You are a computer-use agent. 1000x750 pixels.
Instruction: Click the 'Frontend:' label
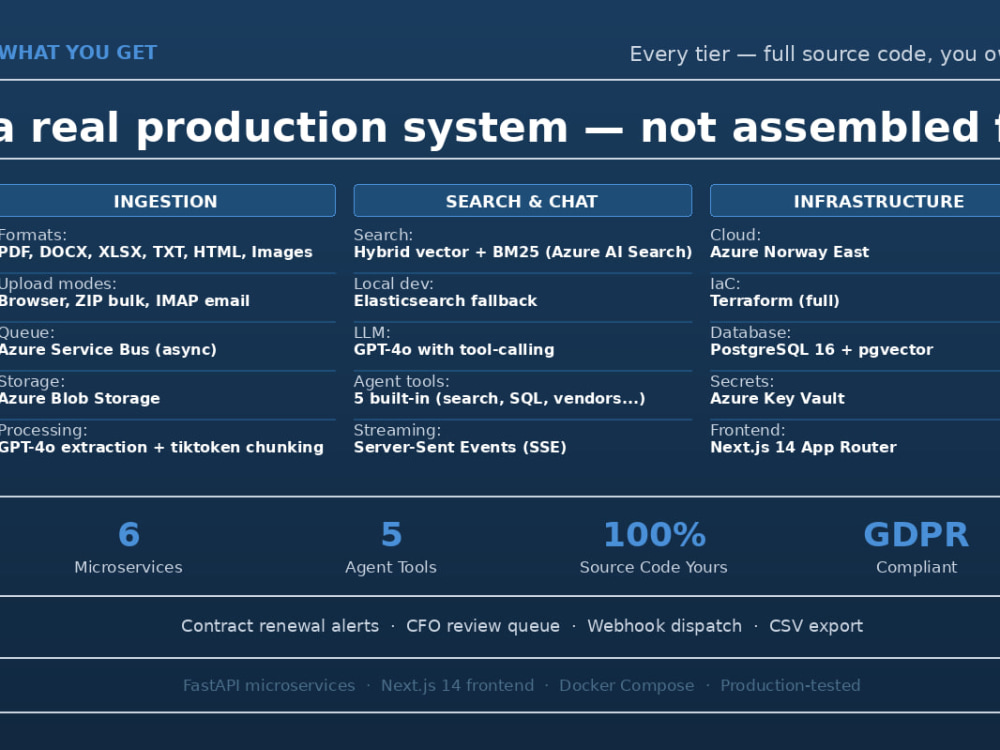[x=747, y=430]
